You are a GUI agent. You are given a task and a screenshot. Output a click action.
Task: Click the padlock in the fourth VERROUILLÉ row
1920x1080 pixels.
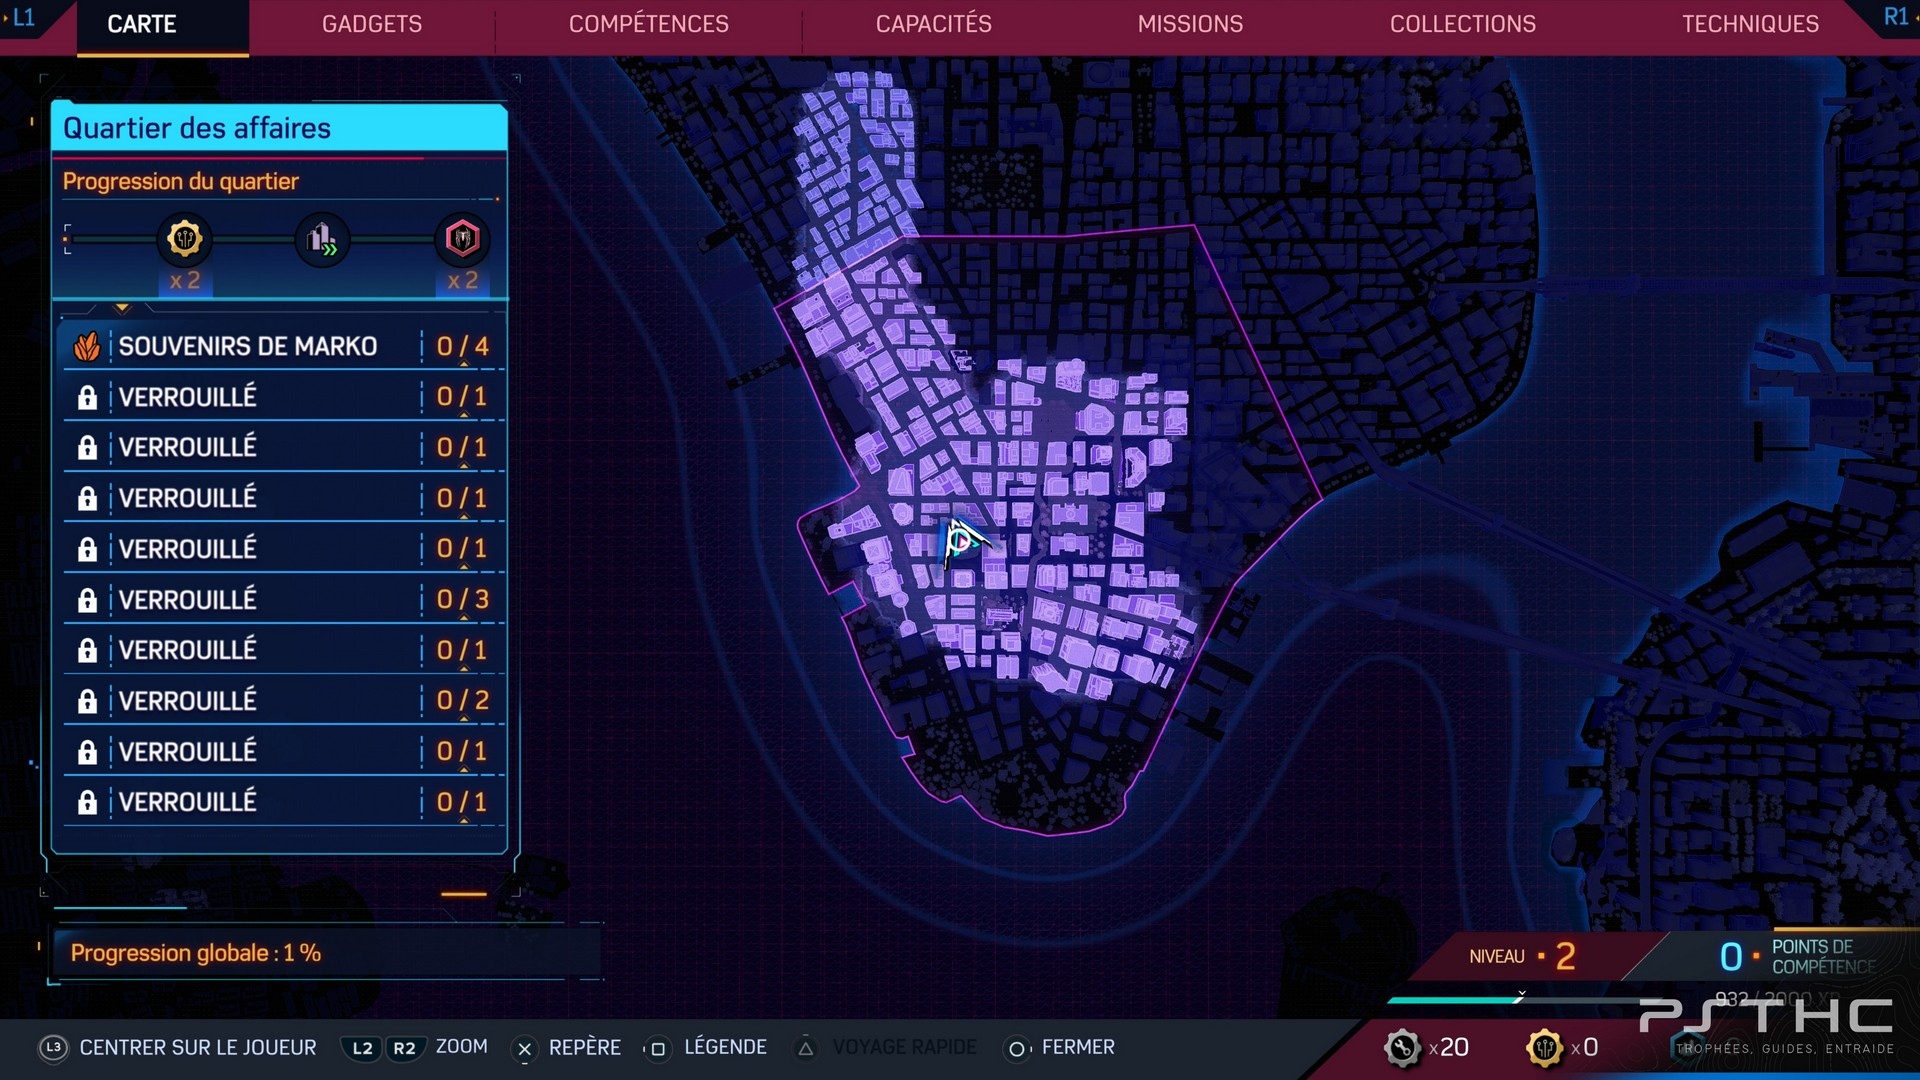[x=87, y=550]
